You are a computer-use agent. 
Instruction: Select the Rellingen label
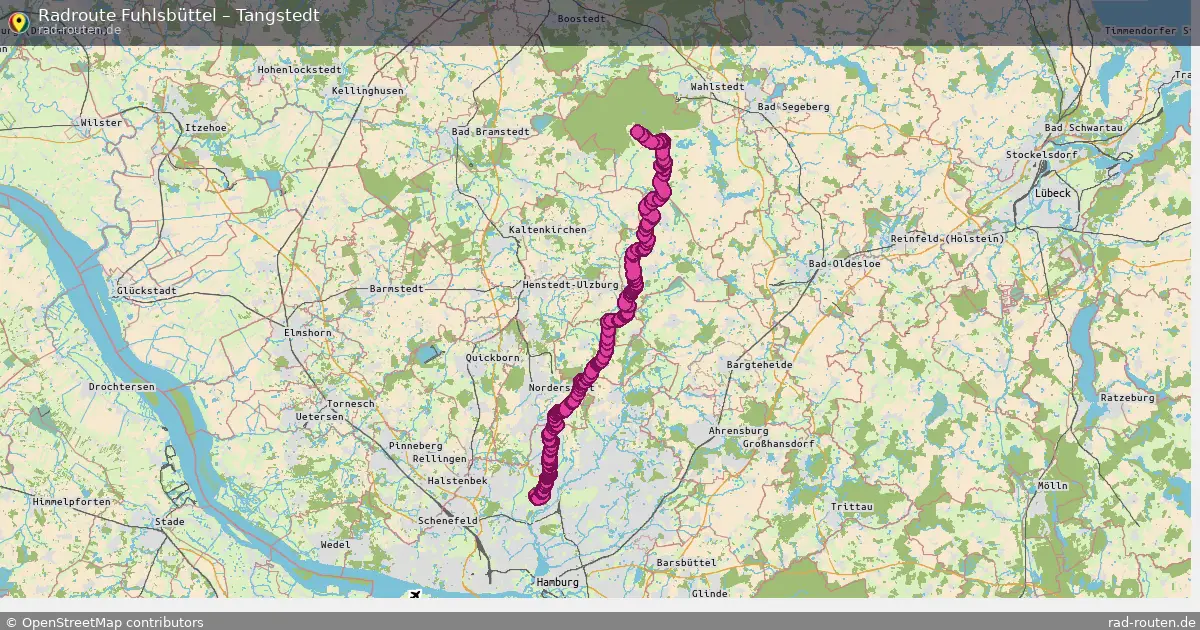[439, 459]
